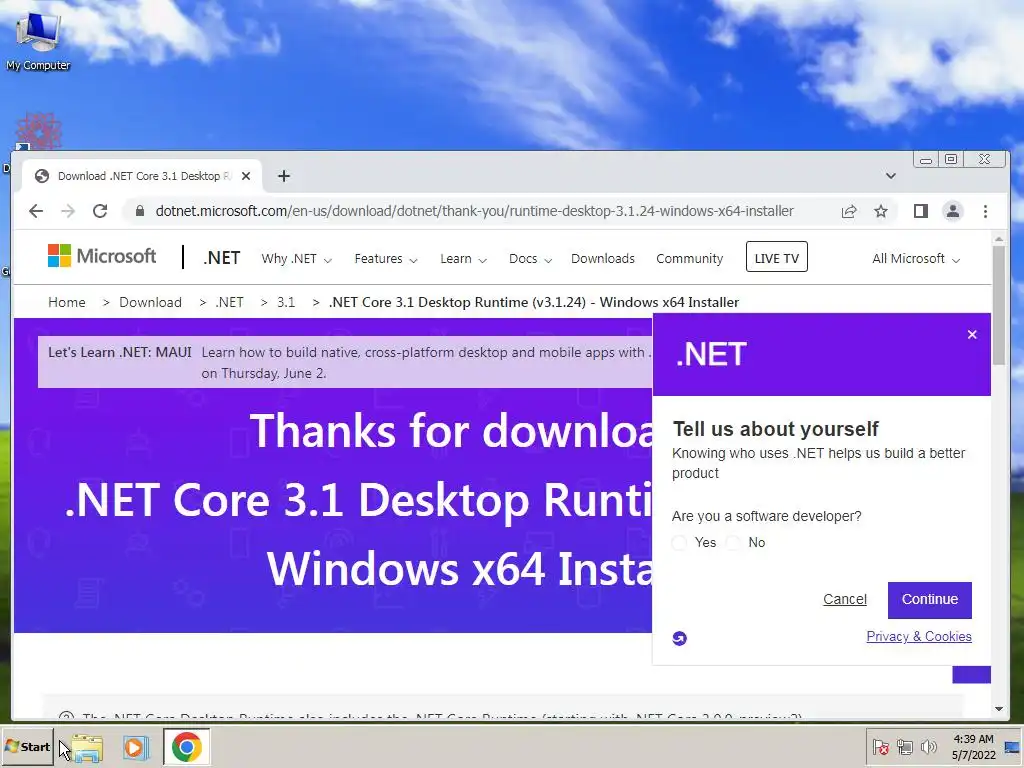The height and width of the screenshot is (768, 1024).
Task: Go to Download breadcrumb
Action: (150, 302)
